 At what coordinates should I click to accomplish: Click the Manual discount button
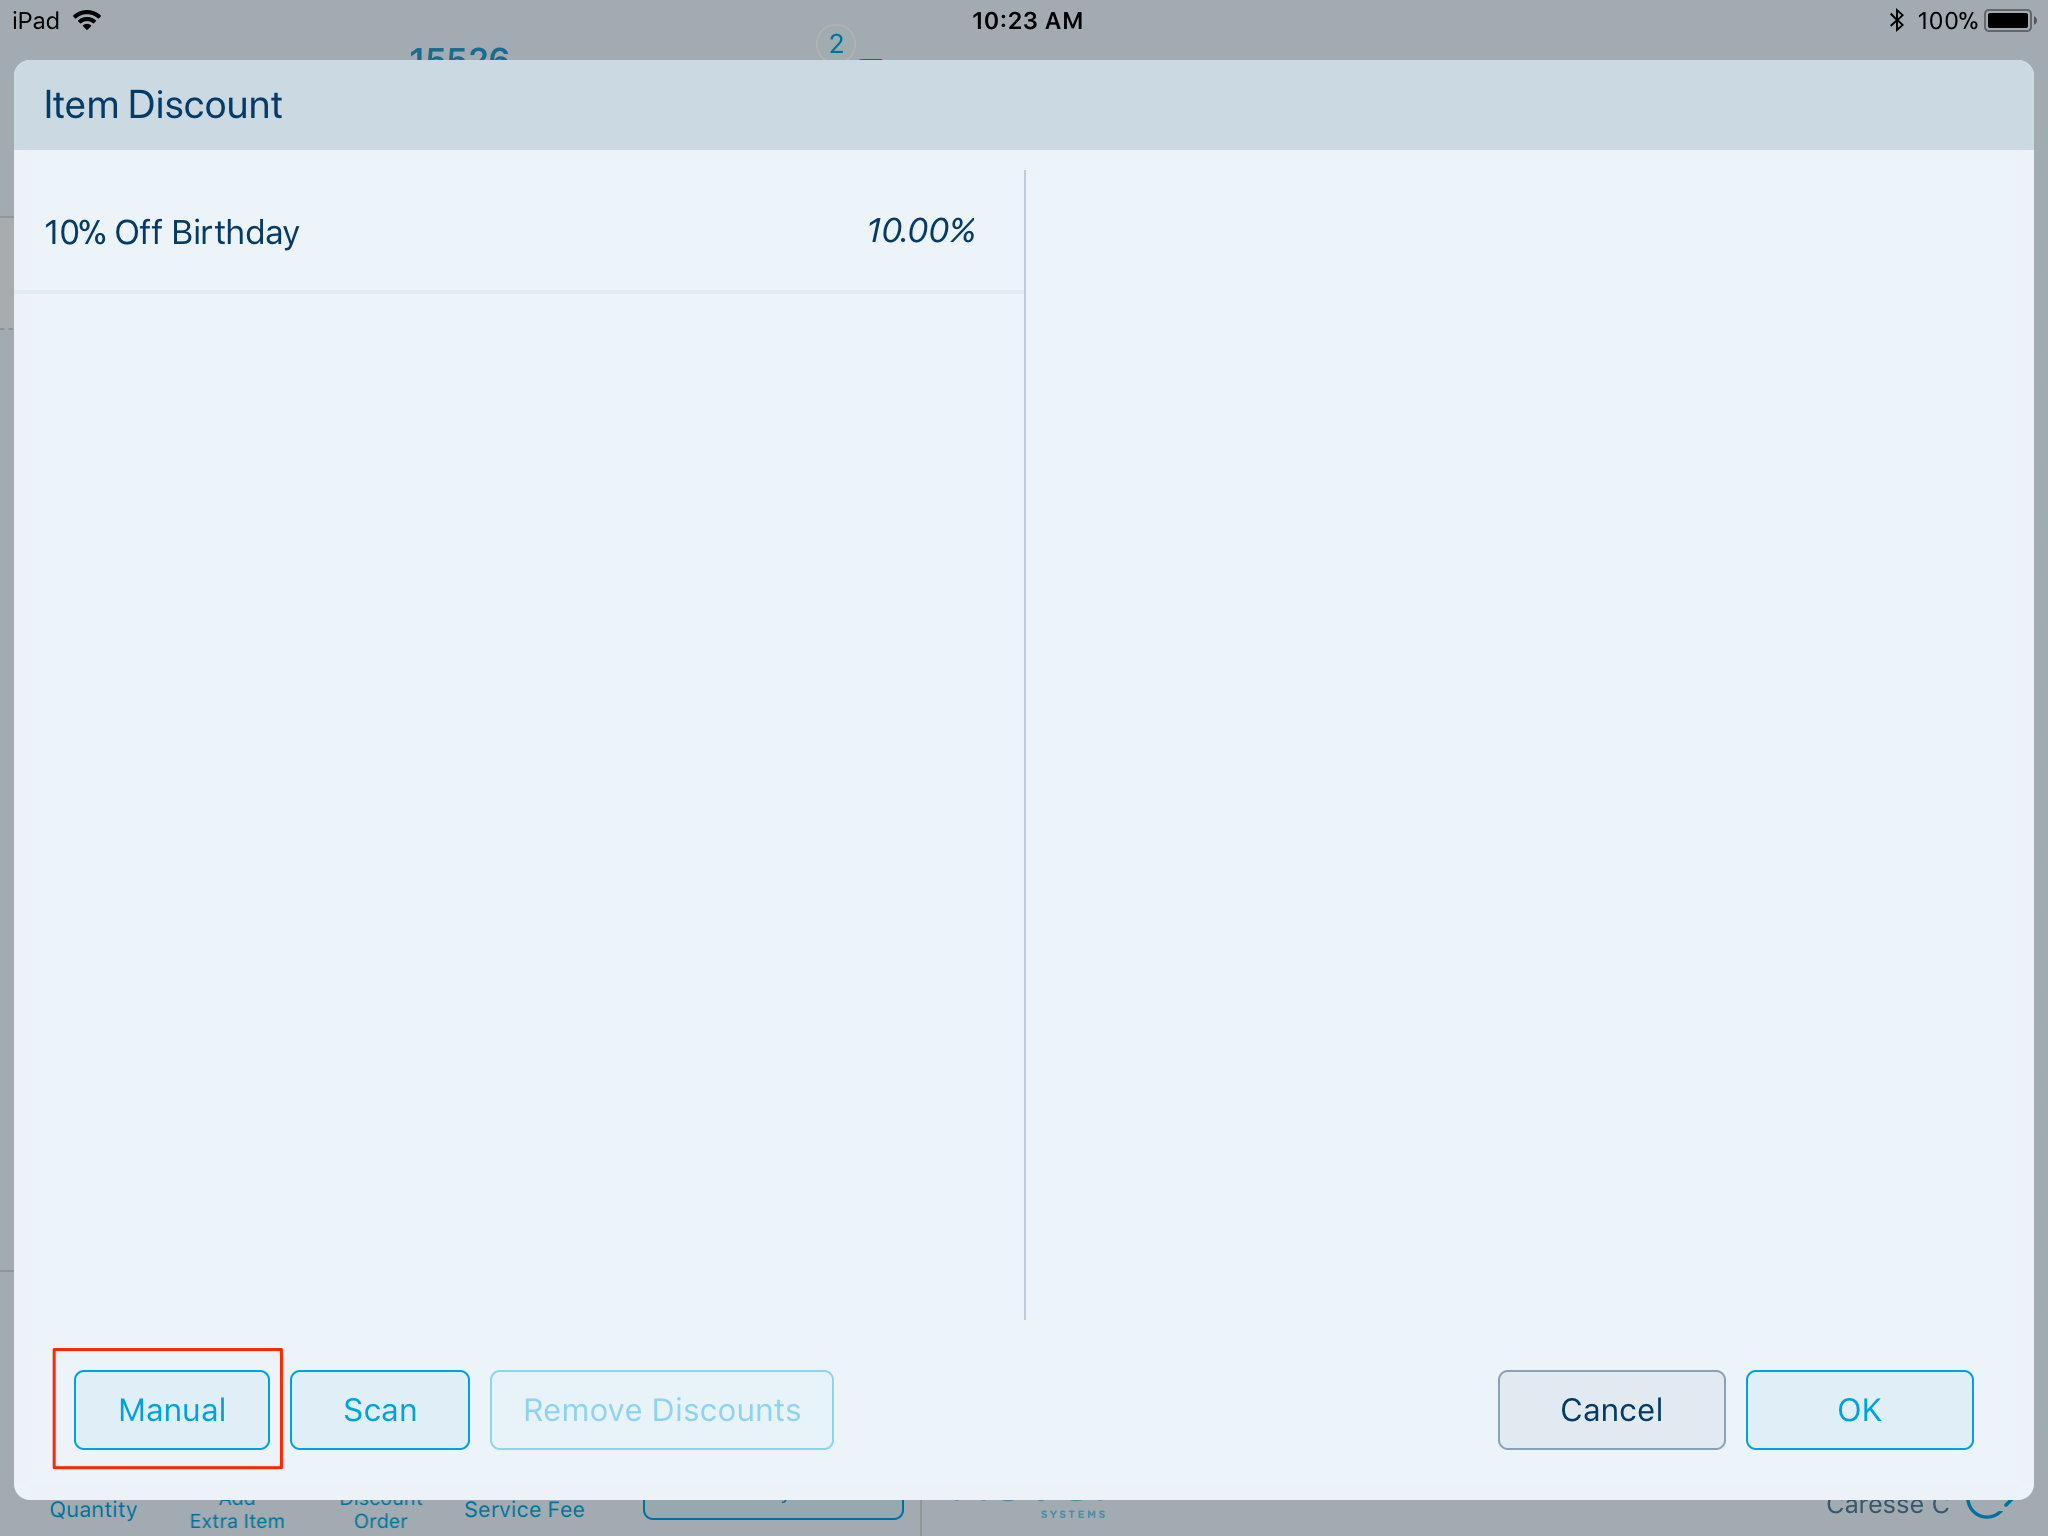(x=171, y=1409)
